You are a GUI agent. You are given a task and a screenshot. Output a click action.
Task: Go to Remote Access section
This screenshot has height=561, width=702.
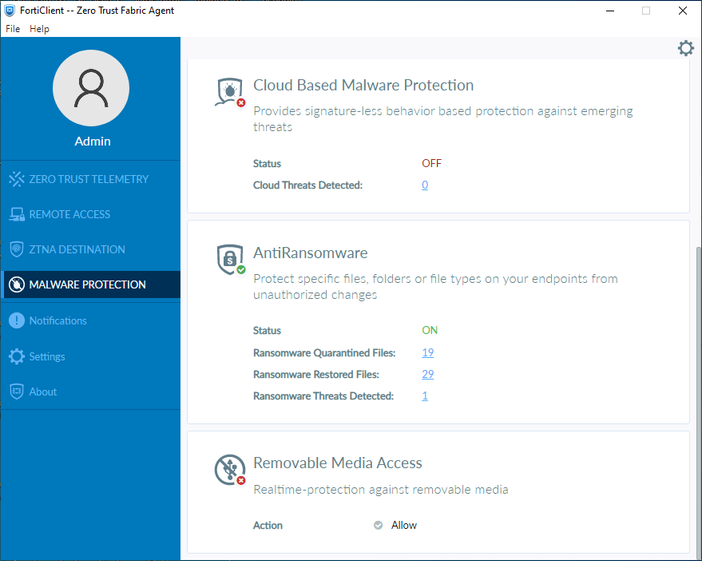point(69,214)
